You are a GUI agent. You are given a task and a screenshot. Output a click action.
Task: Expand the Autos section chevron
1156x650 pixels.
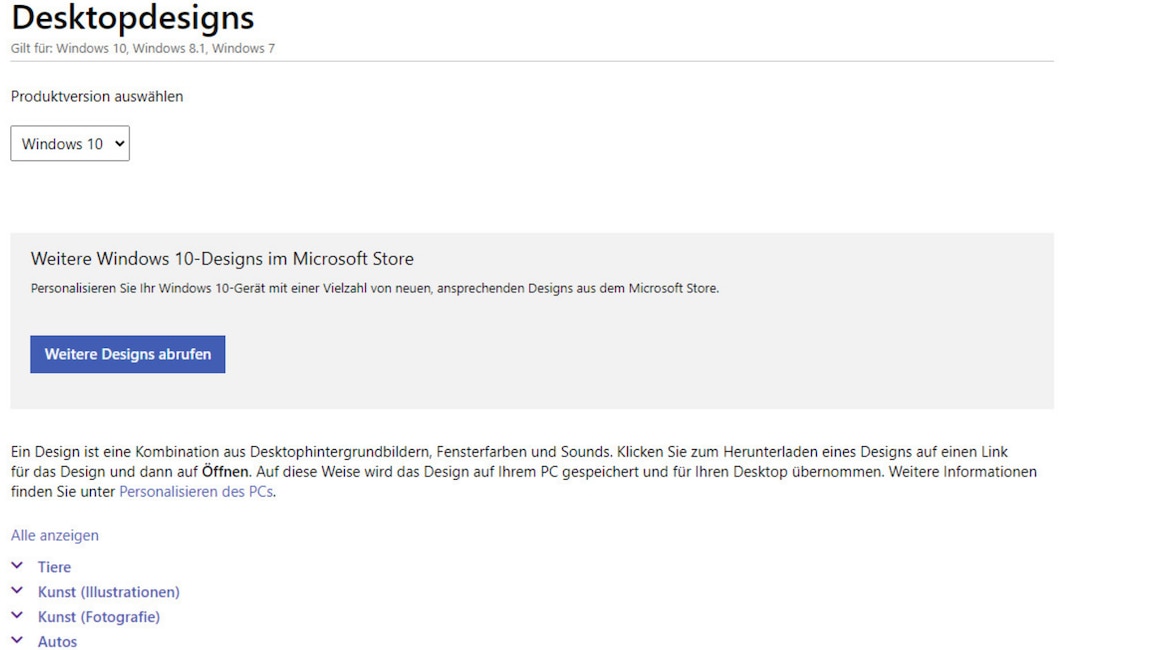click(x=18, y=640)
